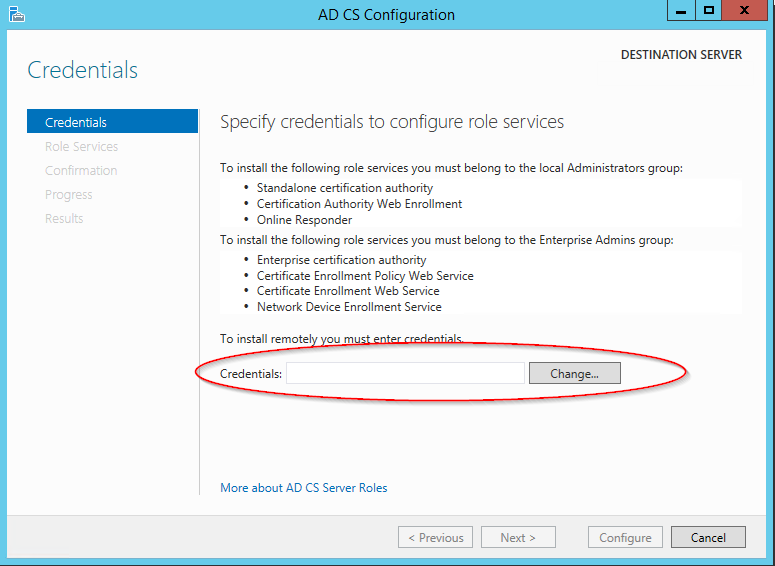Click the Enterprise certification authority list item
The image size is (775, 566).
342,260
